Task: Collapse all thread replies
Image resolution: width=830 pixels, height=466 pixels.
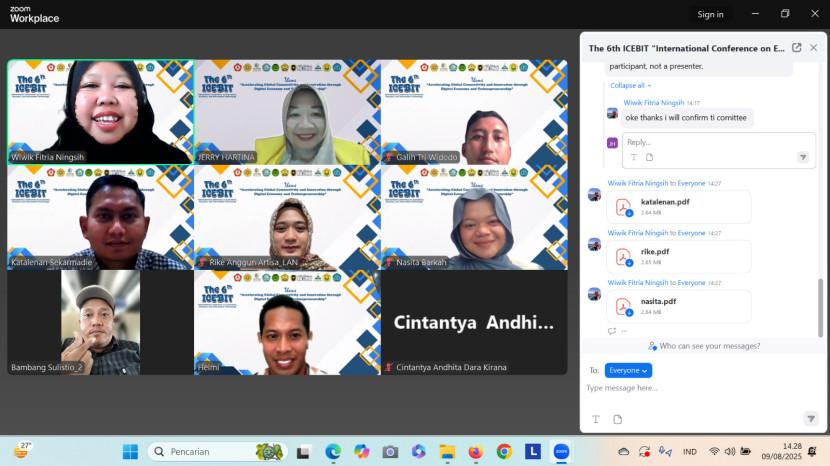Action: [630, 85]
